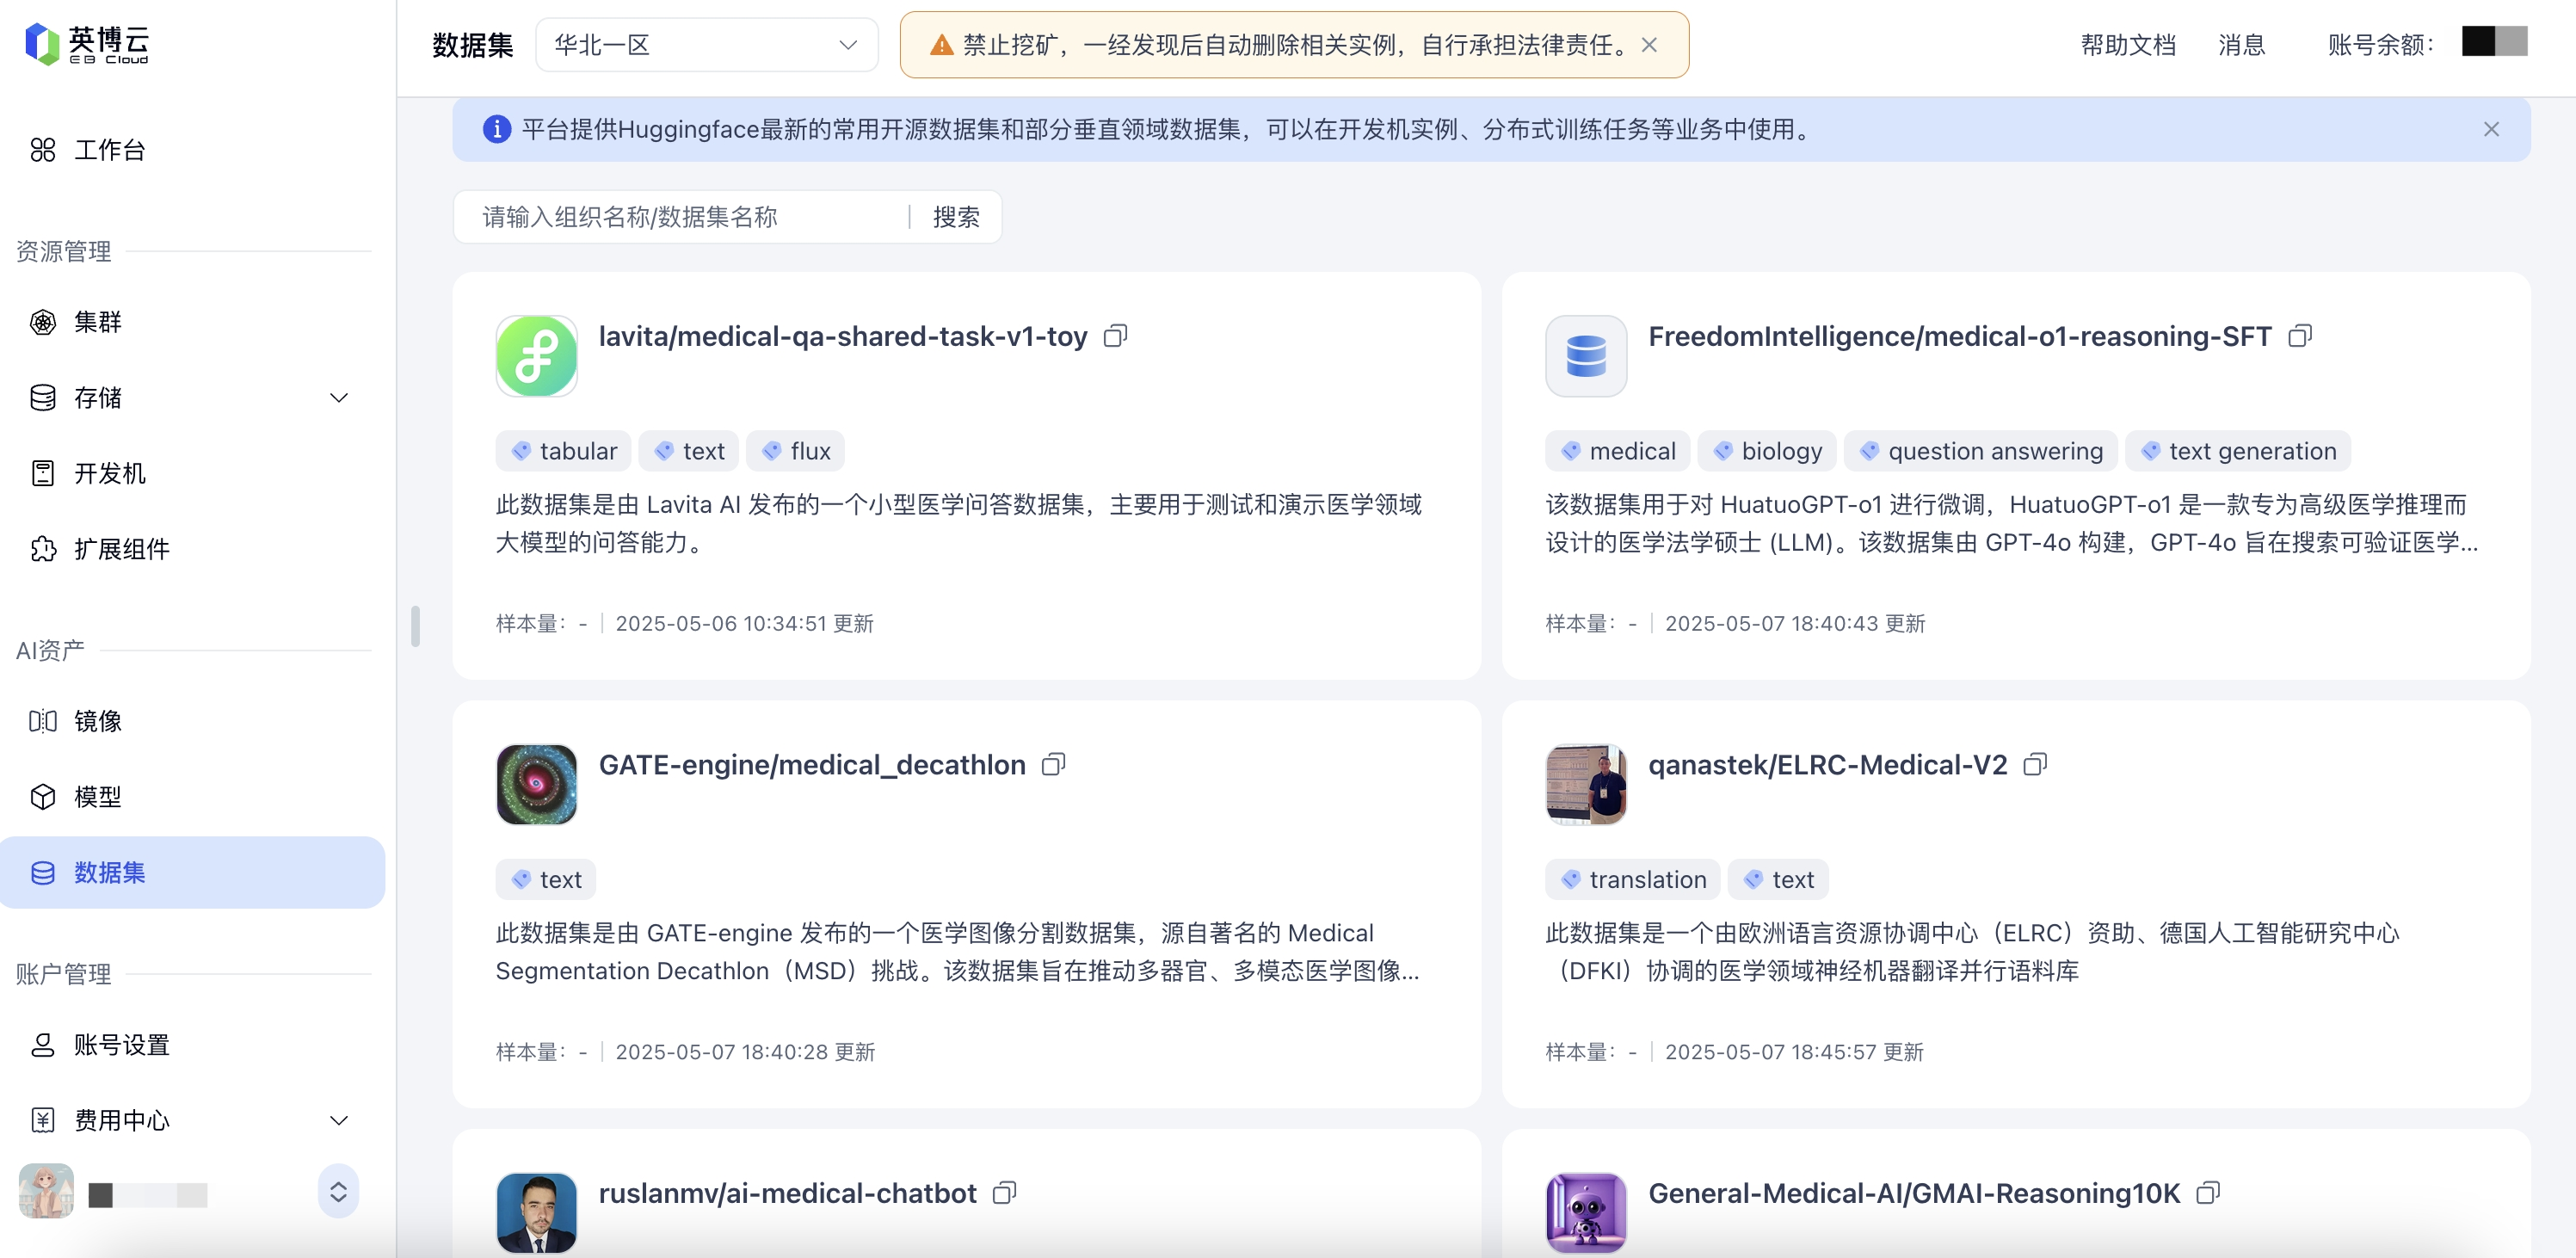Image resolution: width=2576 pixels, height=1258 pixels.
Task: Open qanastek/ELRC-Medical-V2 title
Action: click(x=1827, y=765)
